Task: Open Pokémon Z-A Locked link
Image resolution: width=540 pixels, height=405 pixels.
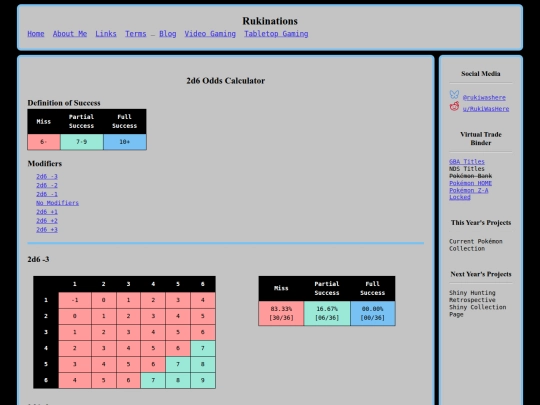Action: (x=469, y=194)
